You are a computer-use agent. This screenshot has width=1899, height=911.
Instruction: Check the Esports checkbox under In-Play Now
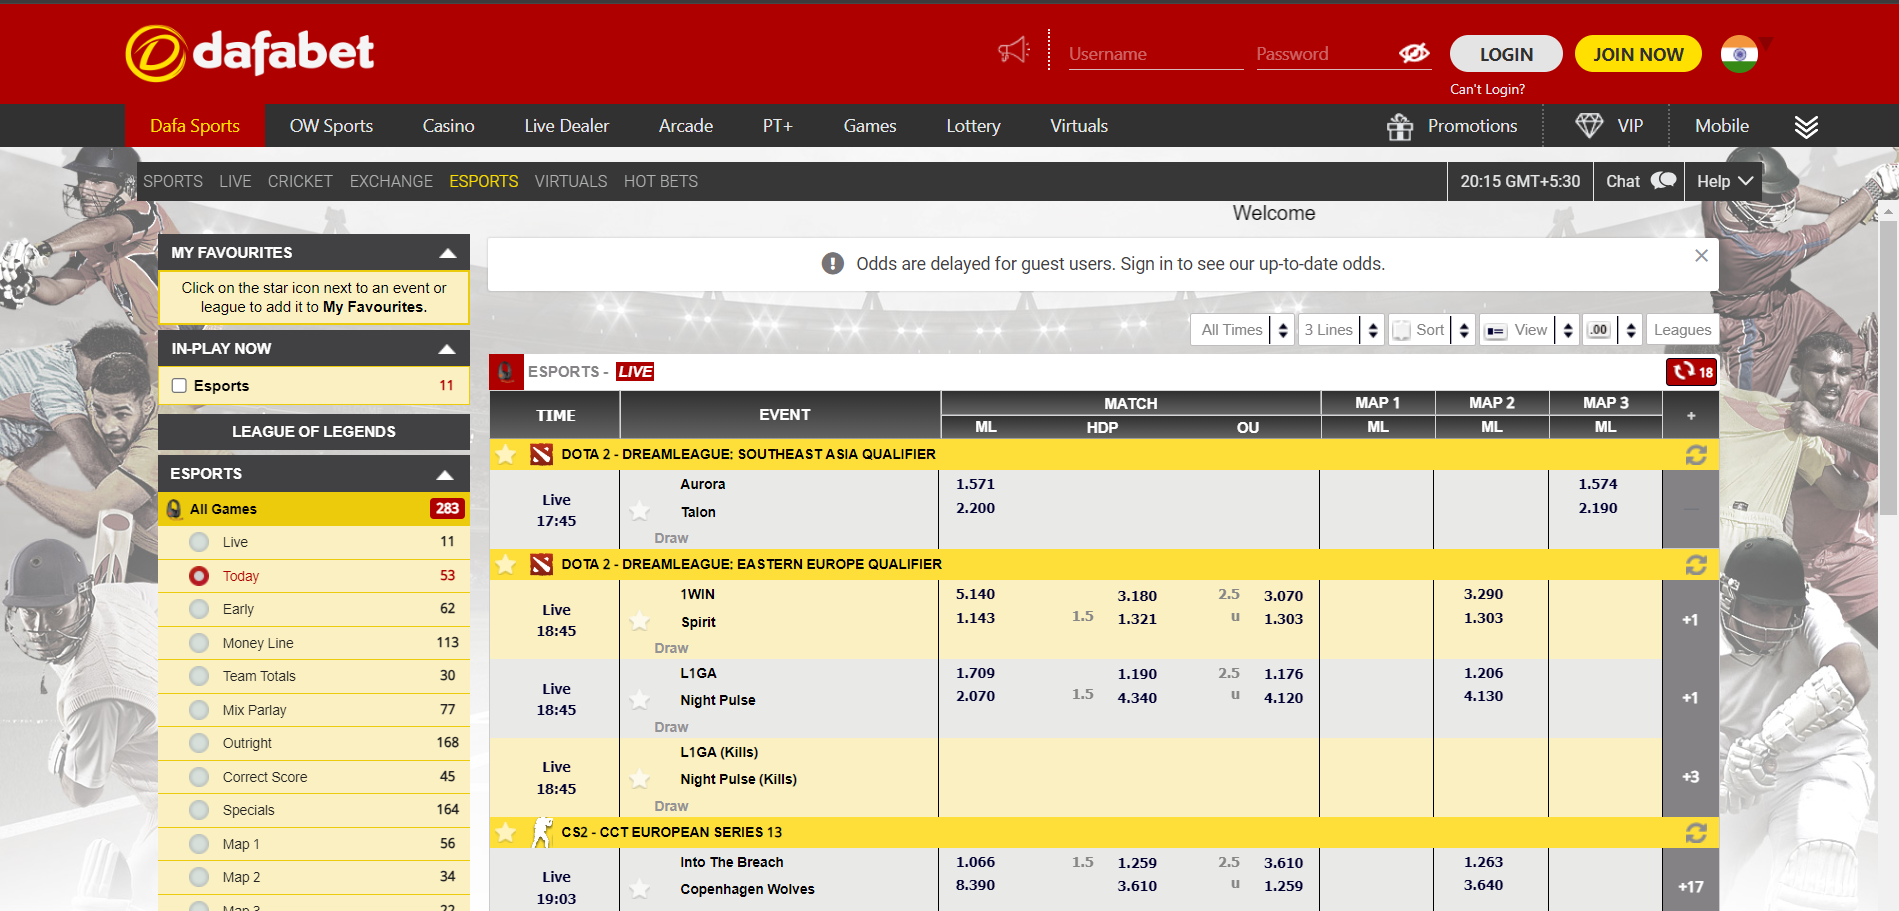(179, 385)
